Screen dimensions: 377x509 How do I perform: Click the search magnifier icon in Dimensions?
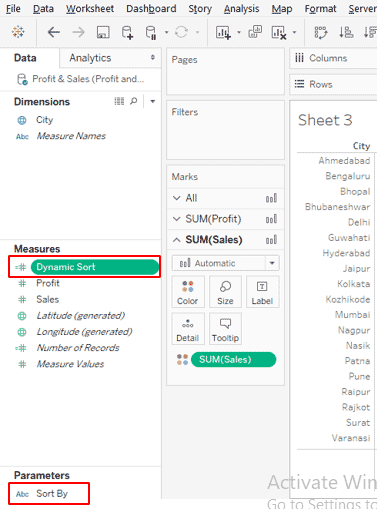click(x=134, y=101)
